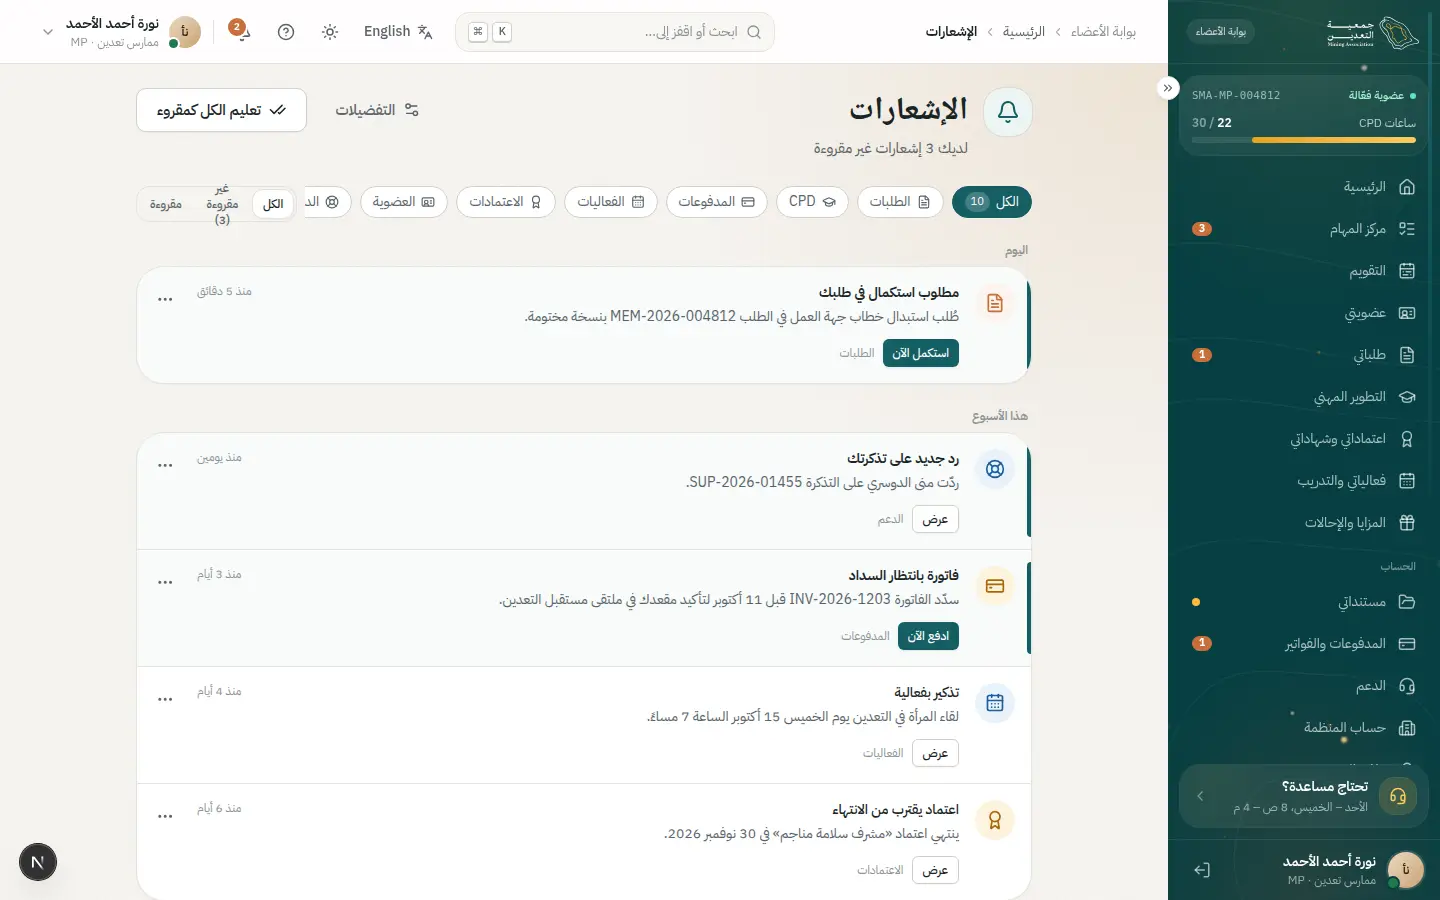Open التقويم in the sidebar

(x=1304, y=271)
